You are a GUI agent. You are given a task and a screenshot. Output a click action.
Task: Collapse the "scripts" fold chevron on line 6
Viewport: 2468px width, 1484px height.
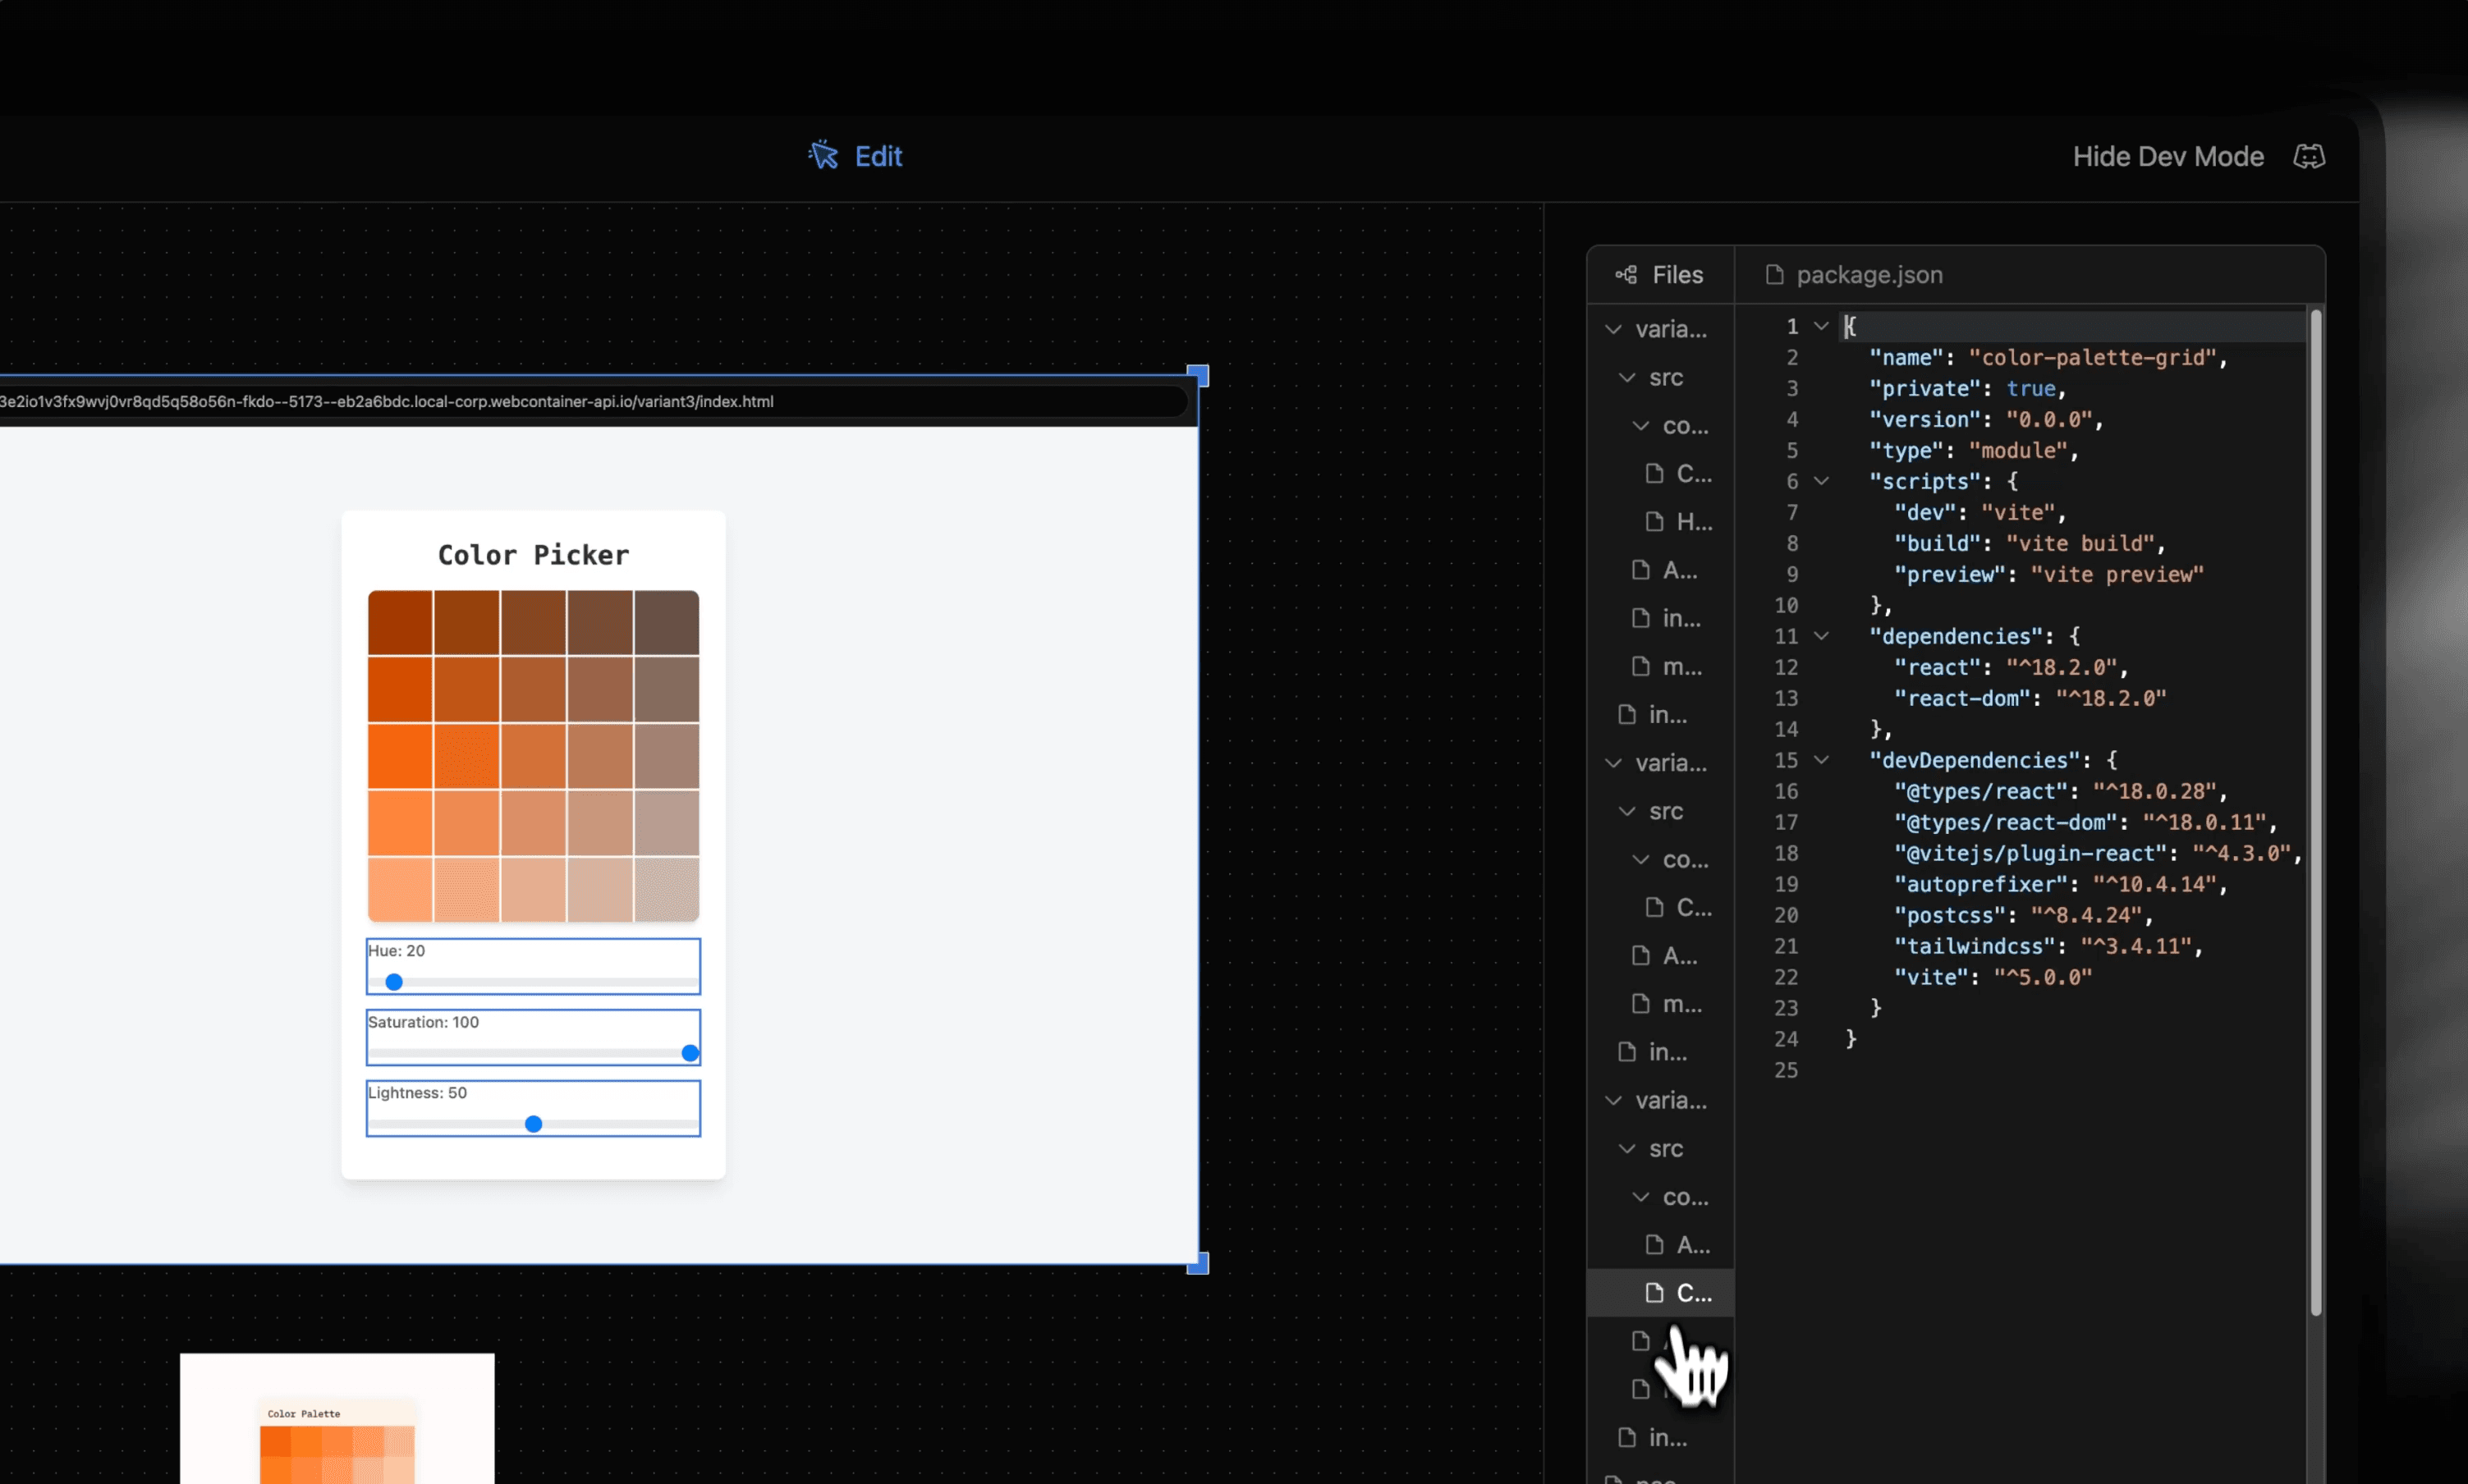(x=1822, y=481)
